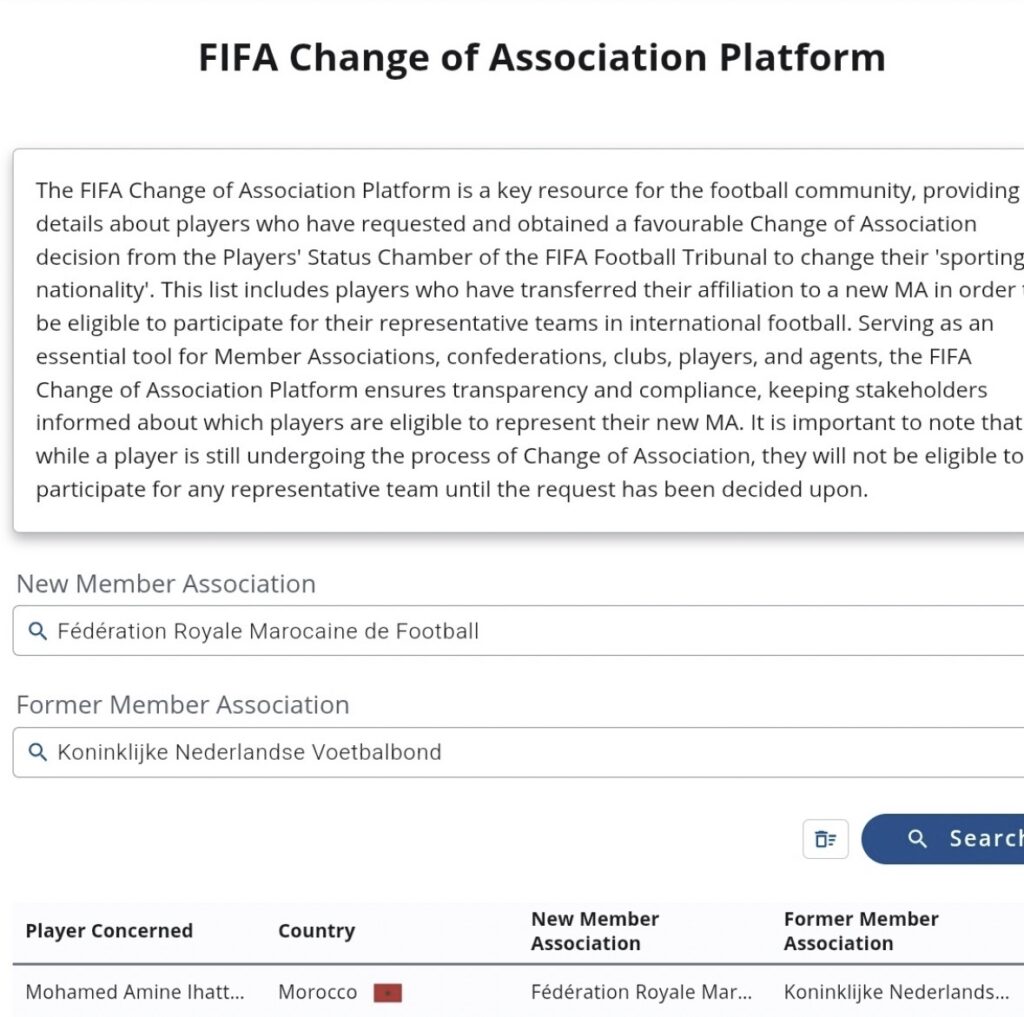Click the magnifier icon in Former Member Association field
Viewport: 1024px width, 1017px height.
[38, 752]
